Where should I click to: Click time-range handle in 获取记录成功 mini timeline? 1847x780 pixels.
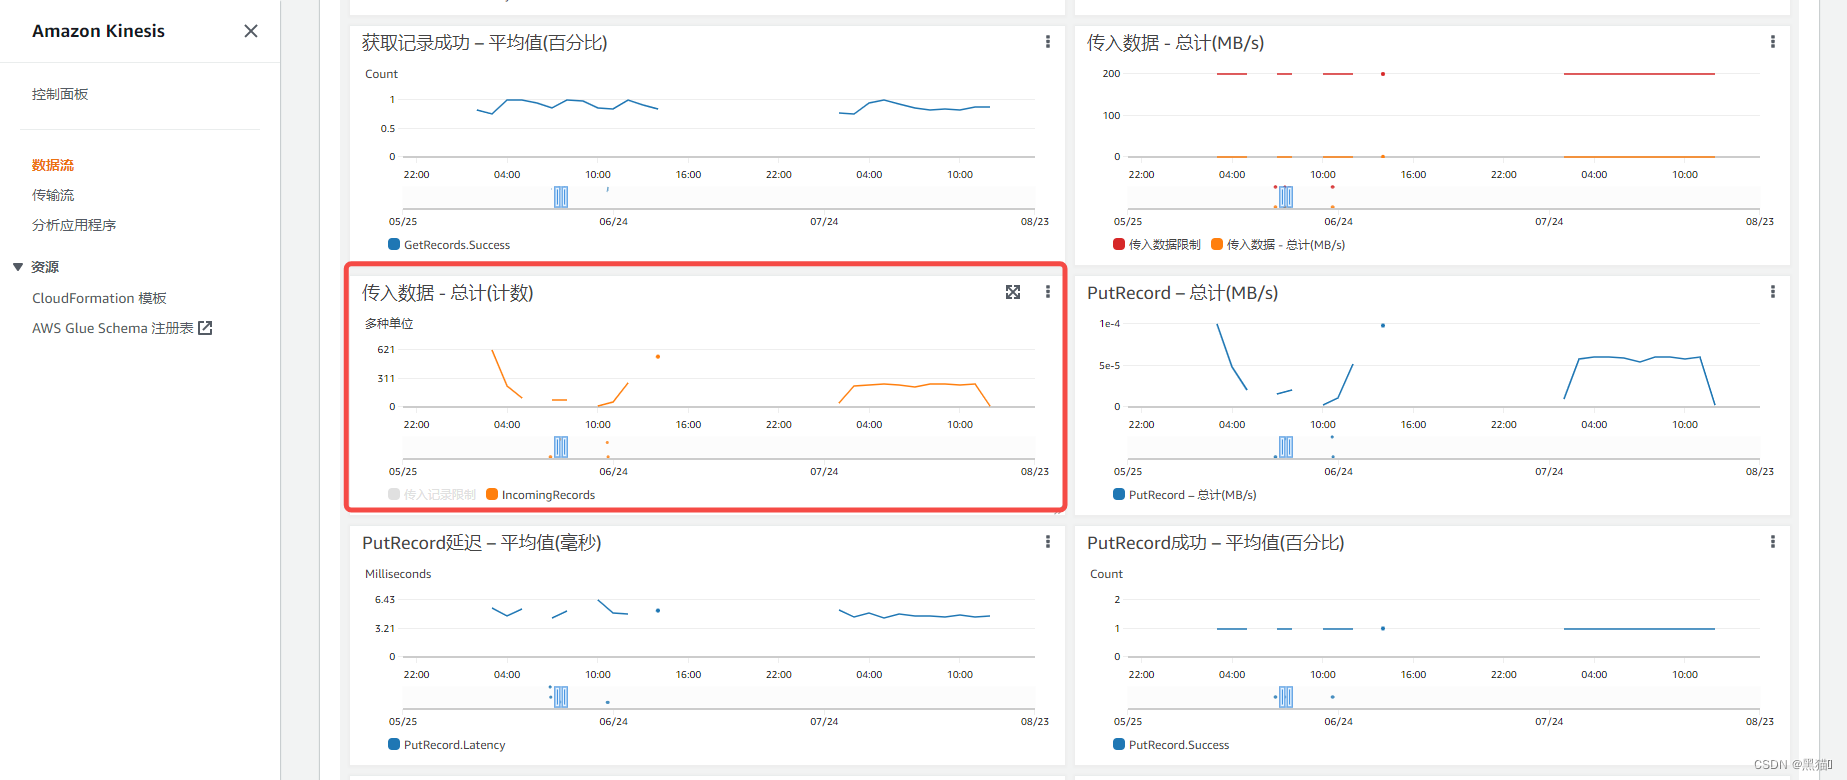561,197
